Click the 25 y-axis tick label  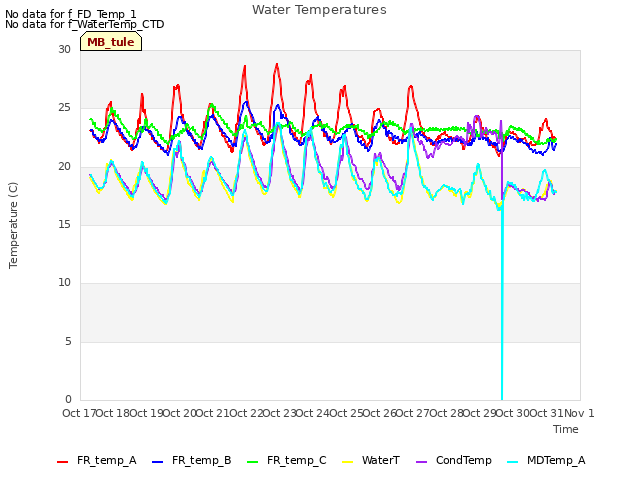[x=64, y=108]
